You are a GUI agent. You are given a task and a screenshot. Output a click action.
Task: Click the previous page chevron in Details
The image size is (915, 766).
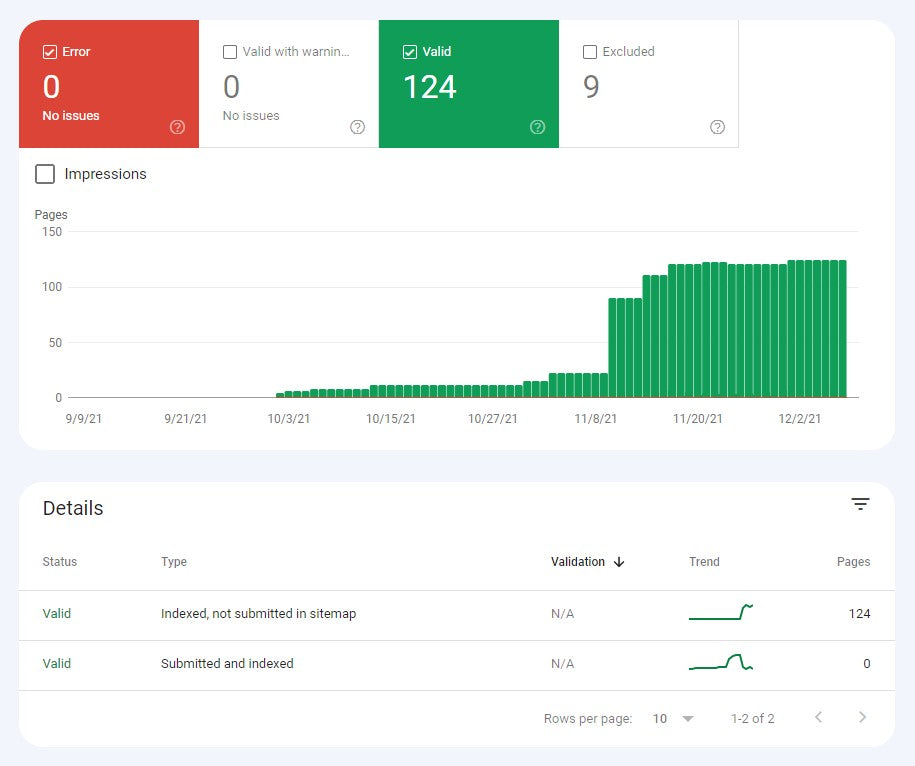[820, 717]
